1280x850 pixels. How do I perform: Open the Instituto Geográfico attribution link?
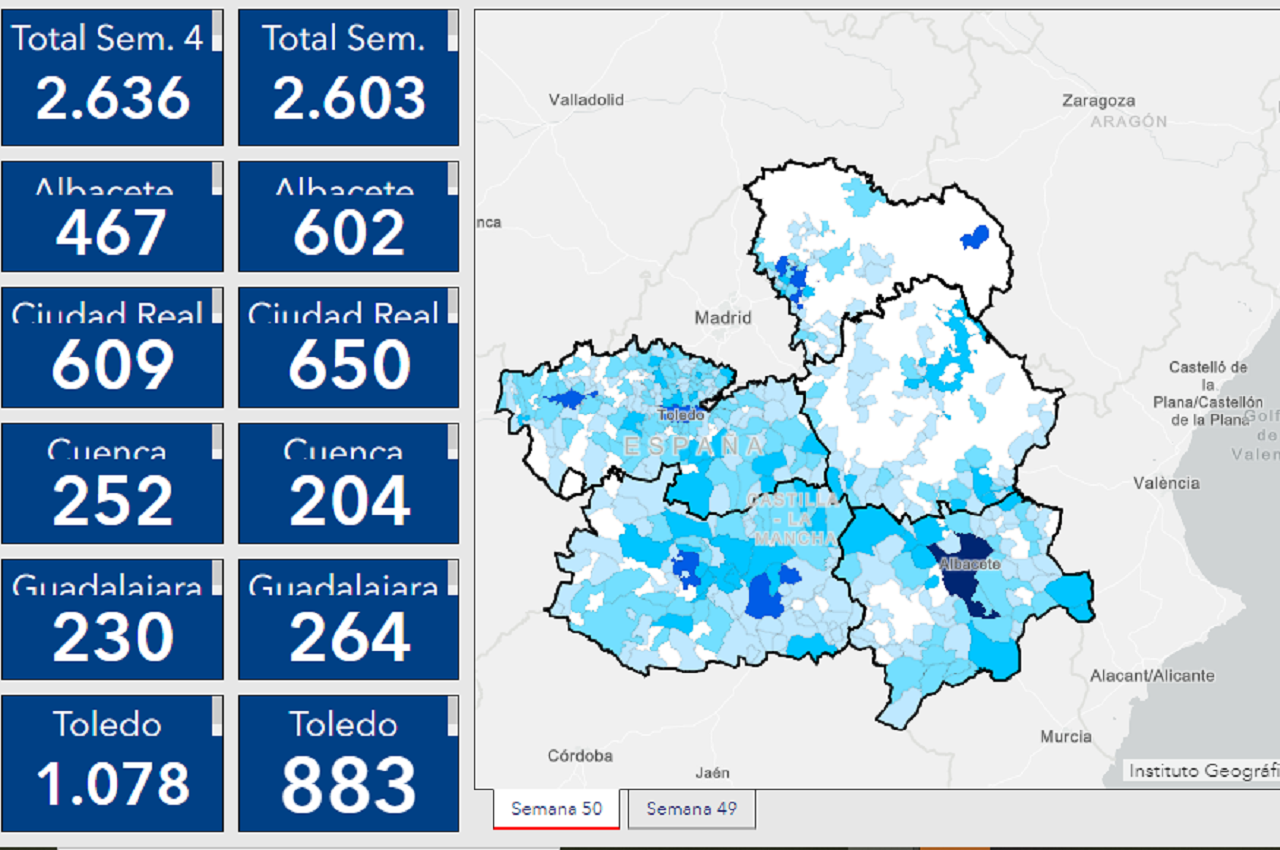(1203, 770)
